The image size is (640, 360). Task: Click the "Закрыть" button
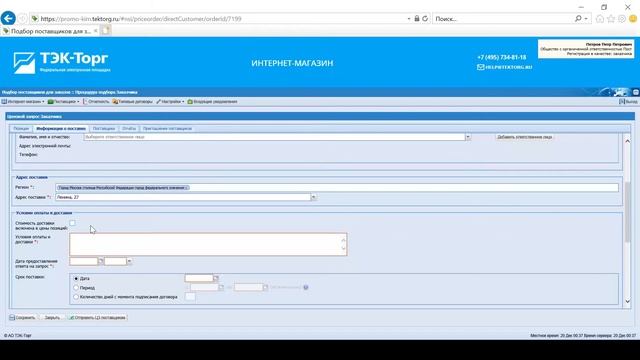(51, 318)
